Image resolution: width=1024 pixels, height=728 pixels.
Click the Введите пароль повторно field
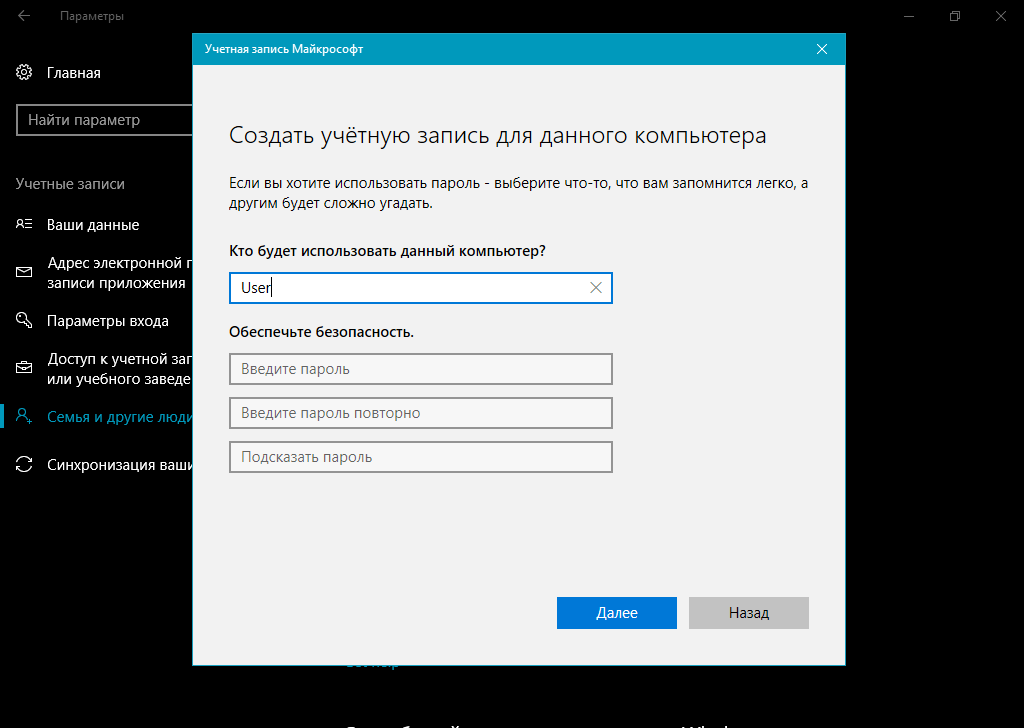[x=421, y=413]
